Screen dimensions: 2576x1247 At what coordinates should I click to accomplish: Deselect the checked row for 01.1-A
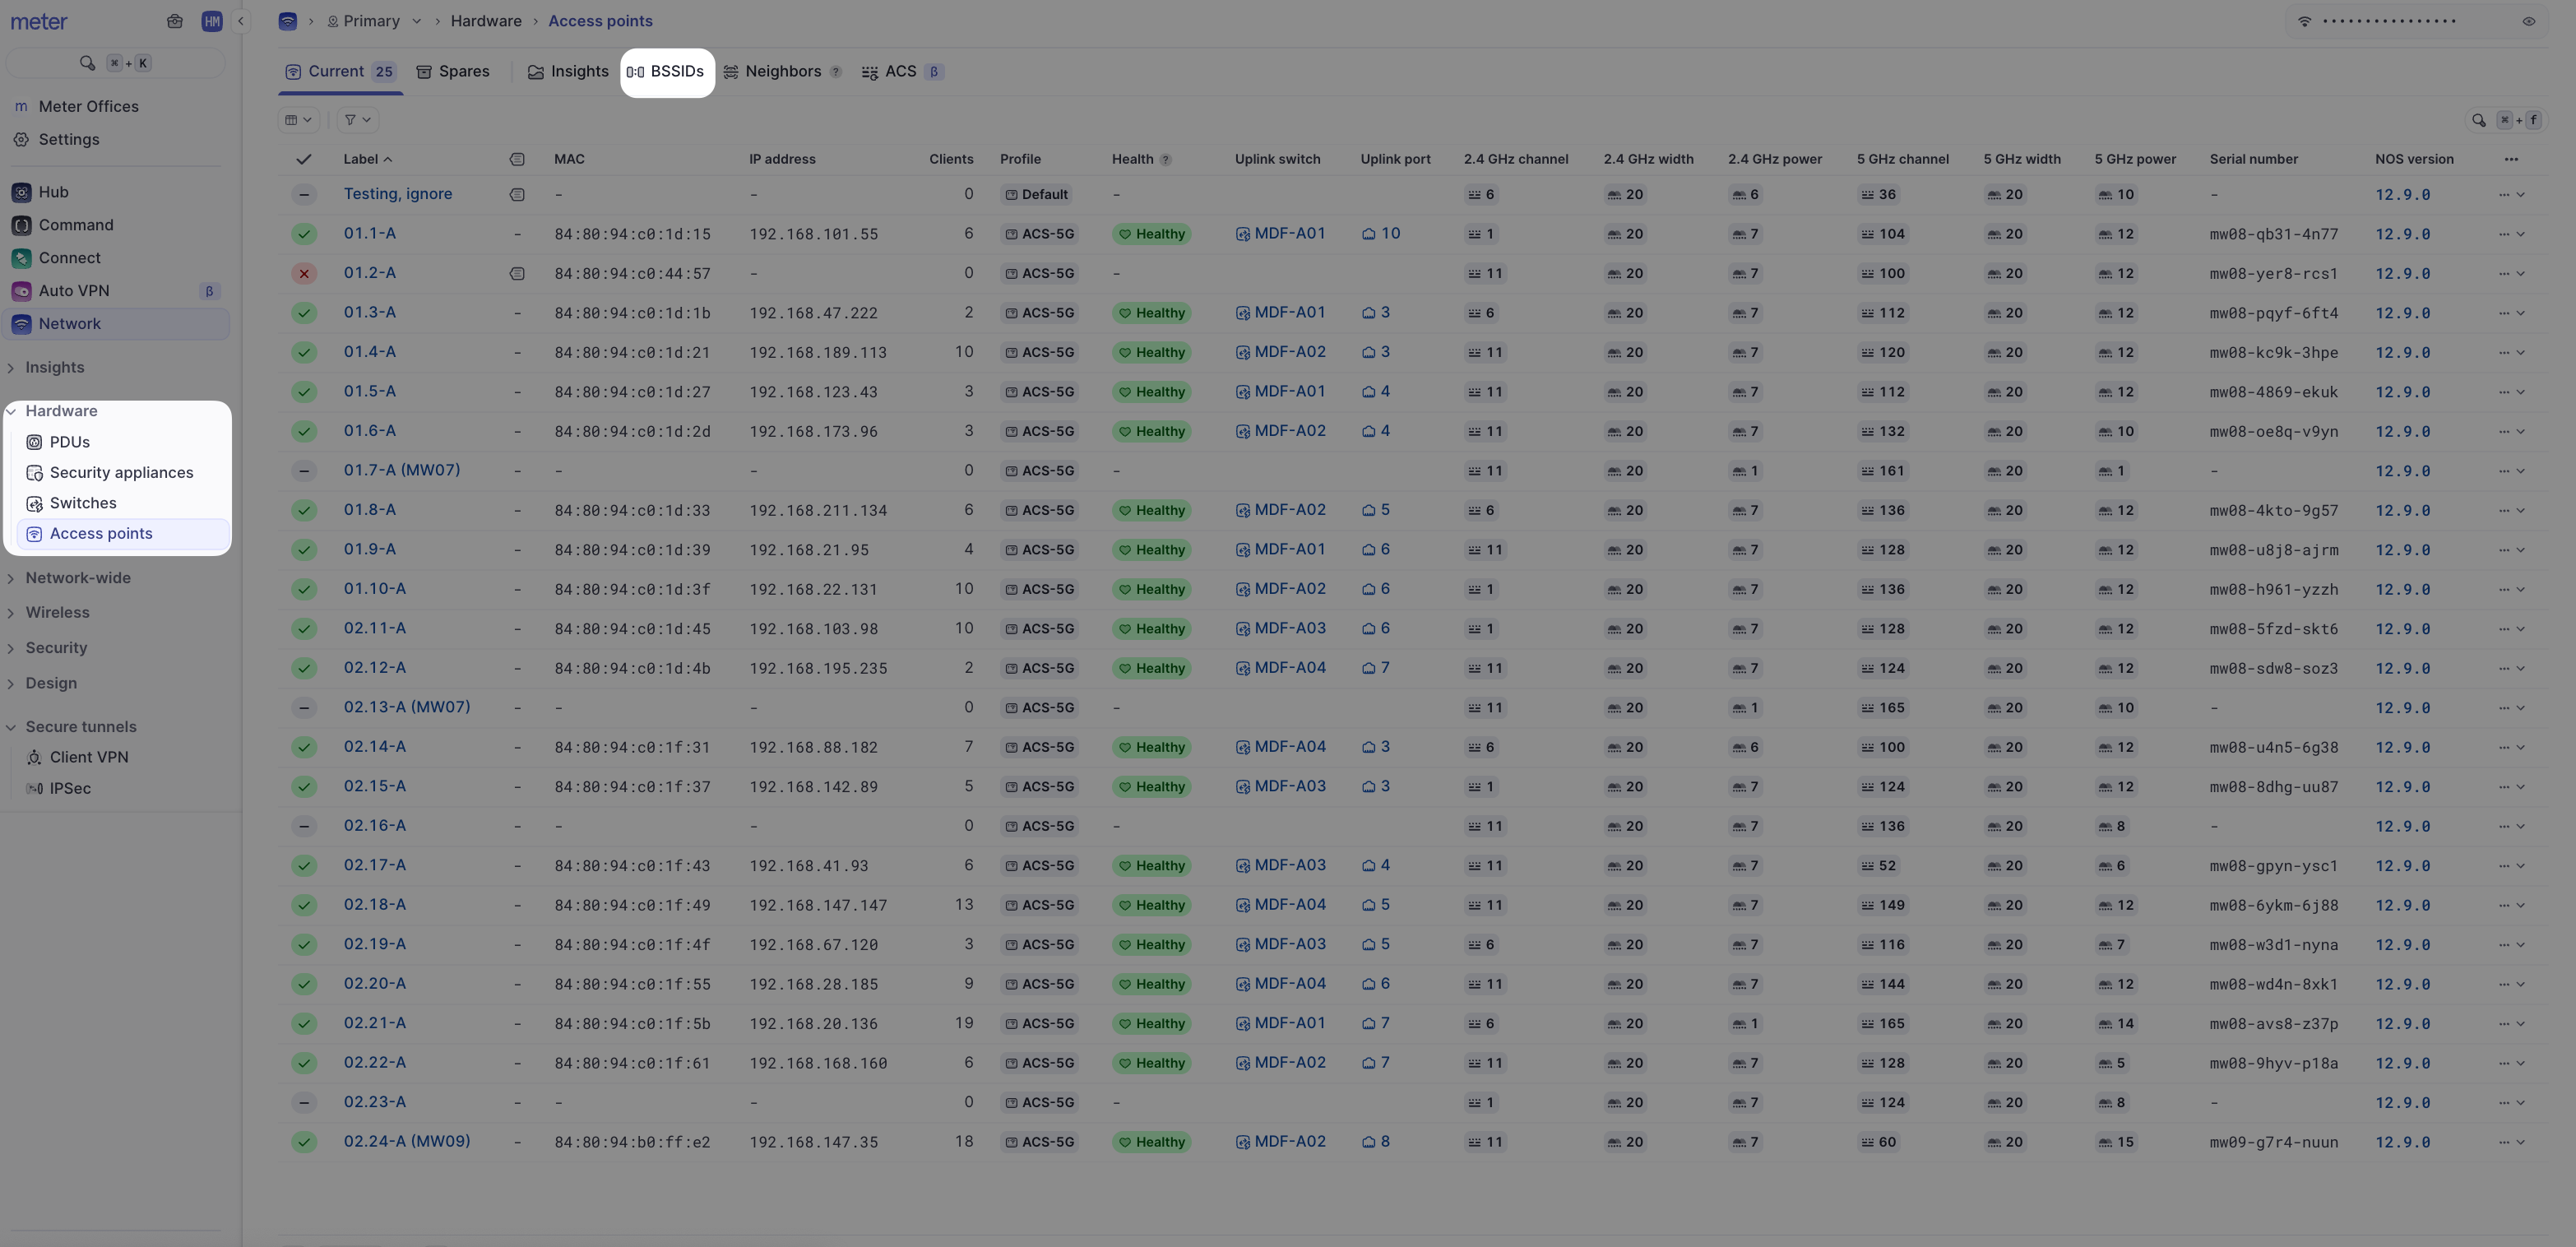[305, 233]
